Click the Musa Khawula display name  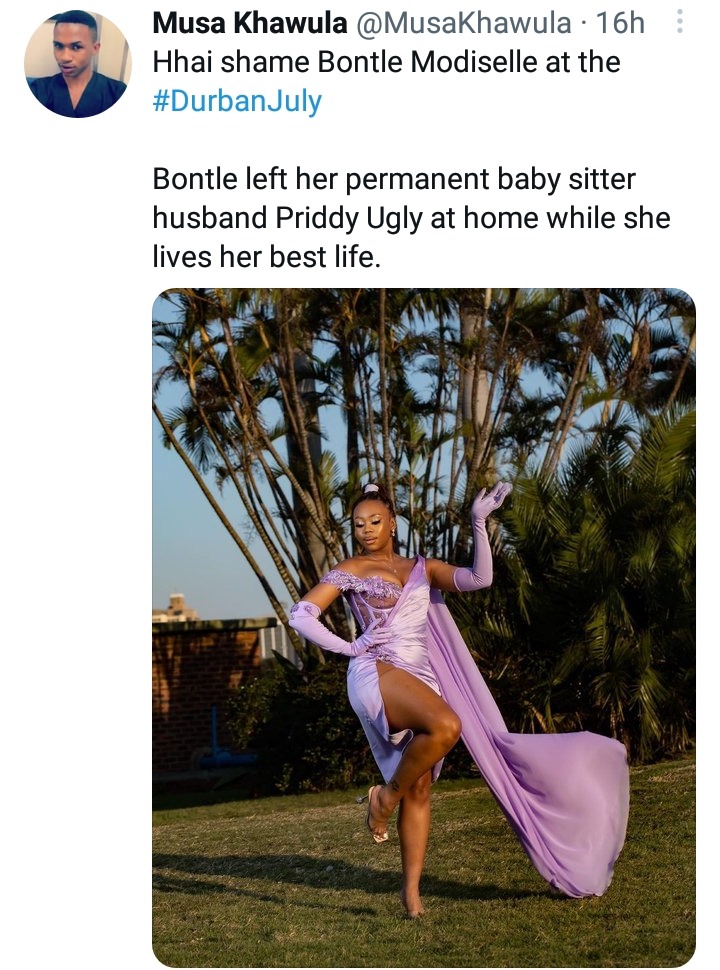coord(250,24)
